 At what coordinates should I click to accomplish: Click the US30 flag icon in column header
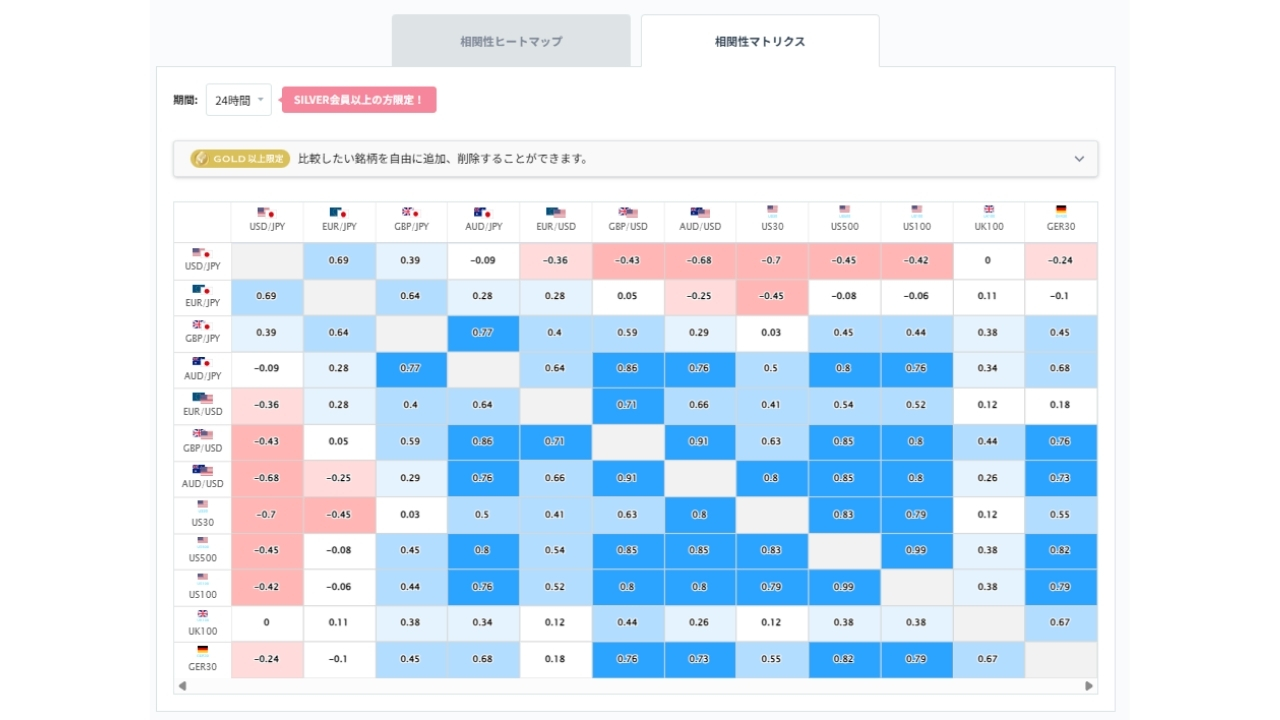point(772,211)
